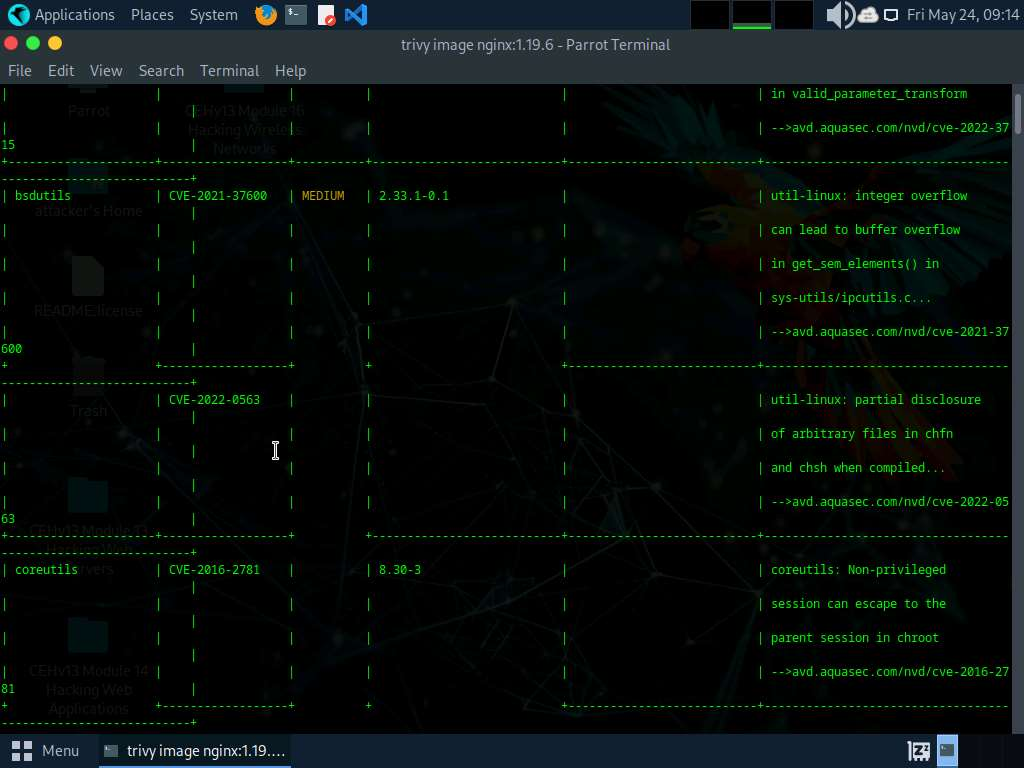Open the File menu in terminal
Viewport: 1024px width, 768px height.
20,71
